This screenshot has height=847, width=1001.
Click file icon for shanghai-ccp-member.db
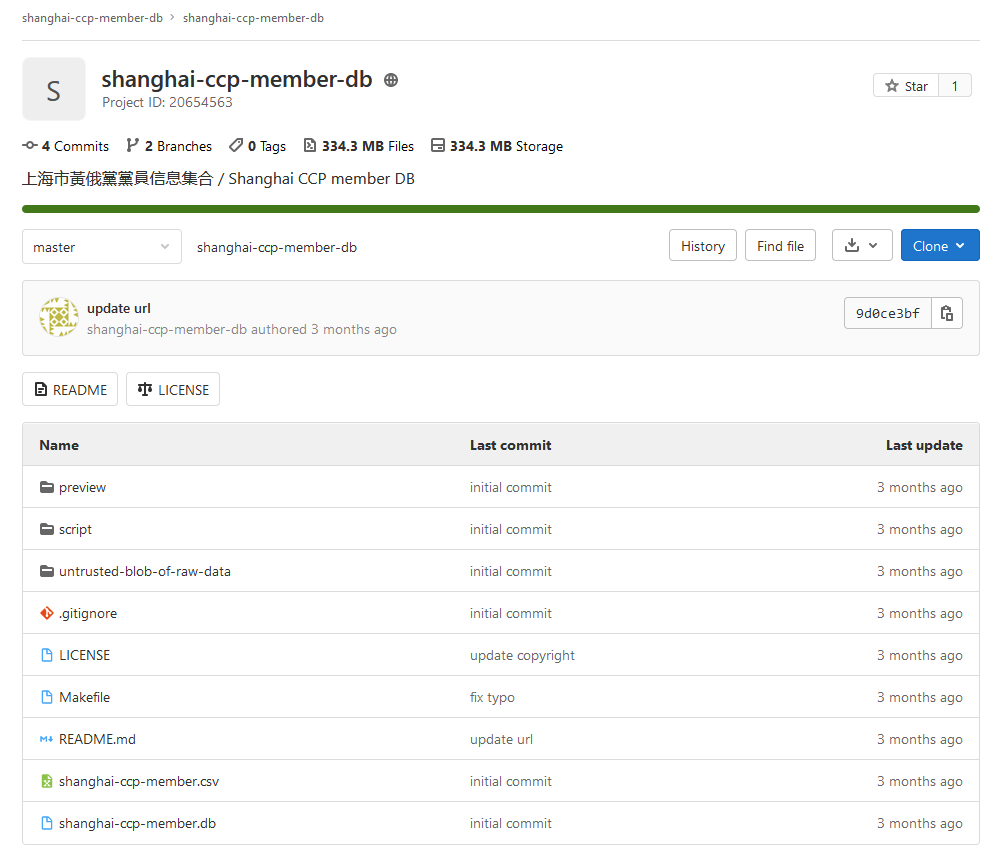(47, 823)
